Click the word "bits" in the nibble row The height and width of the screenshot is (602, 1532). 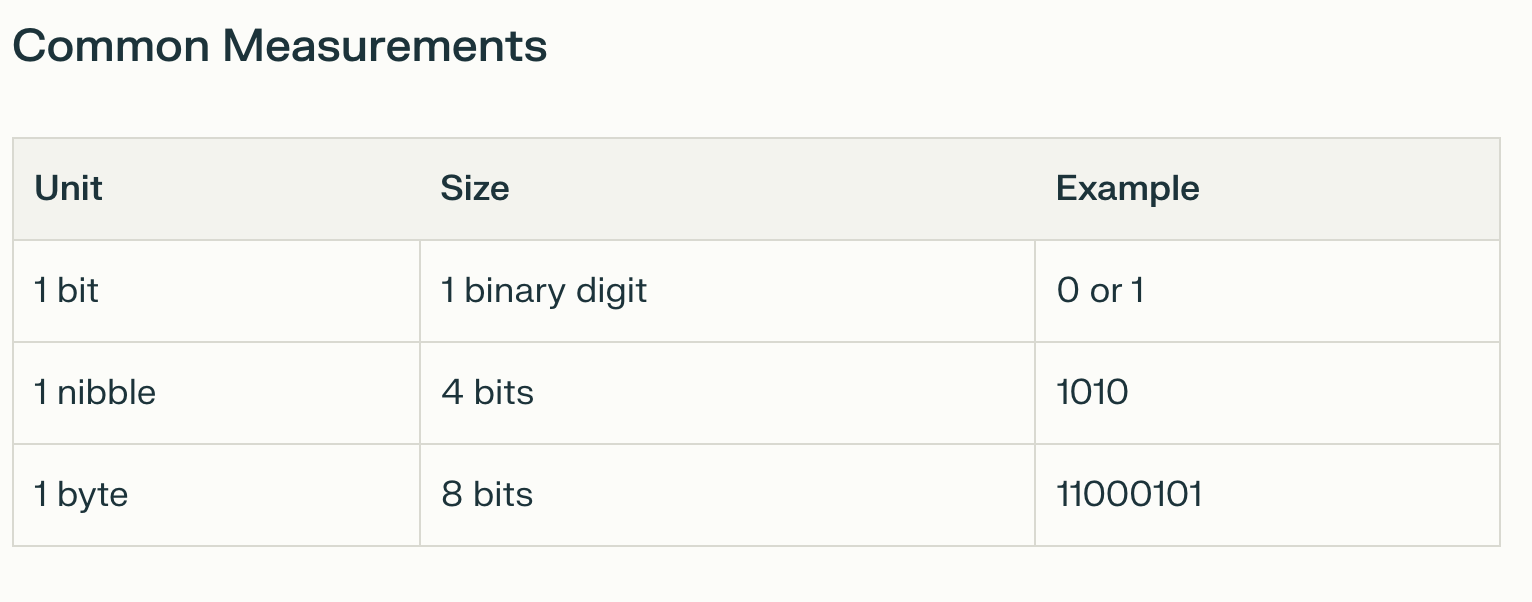tap(503, 392)
